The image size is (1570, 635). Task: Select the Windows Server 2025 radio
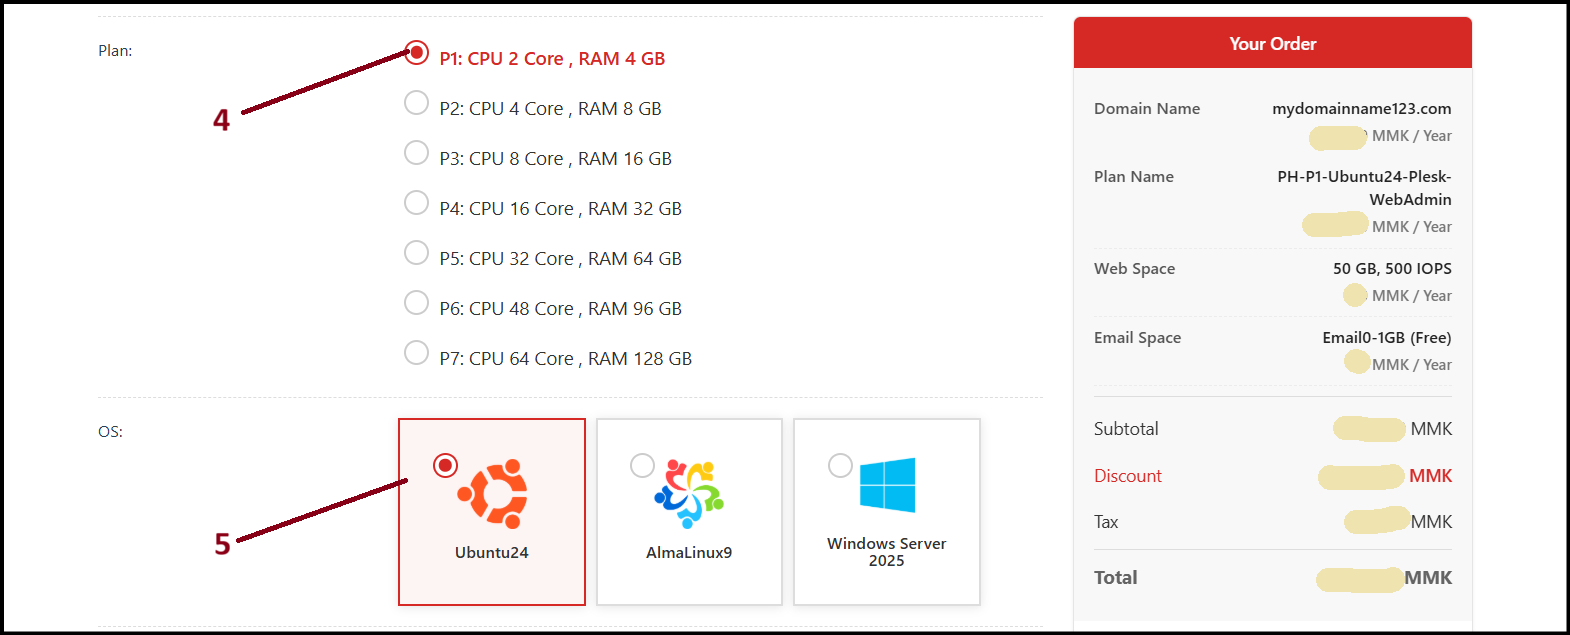(x=841, y=466)
